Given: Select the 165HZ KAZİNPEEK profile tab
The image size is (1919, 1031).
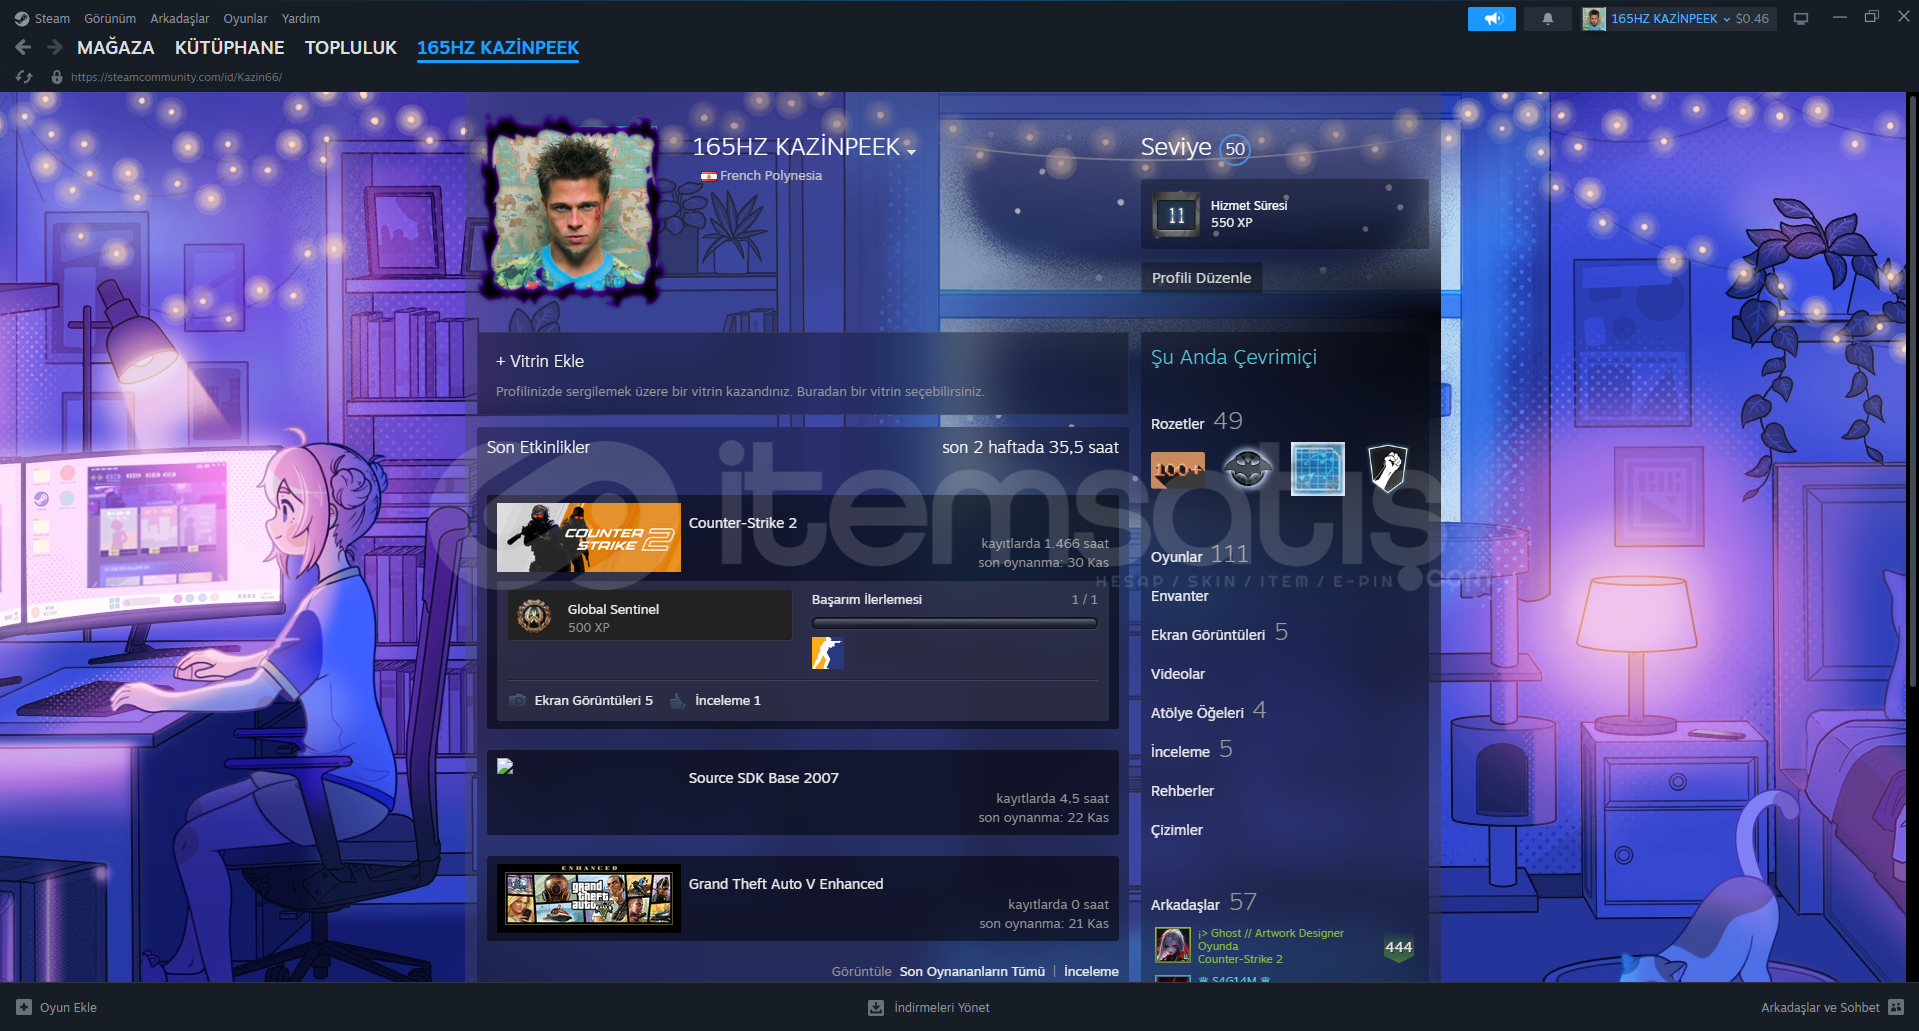Looking at the screenshot, I should pos(498,47).
